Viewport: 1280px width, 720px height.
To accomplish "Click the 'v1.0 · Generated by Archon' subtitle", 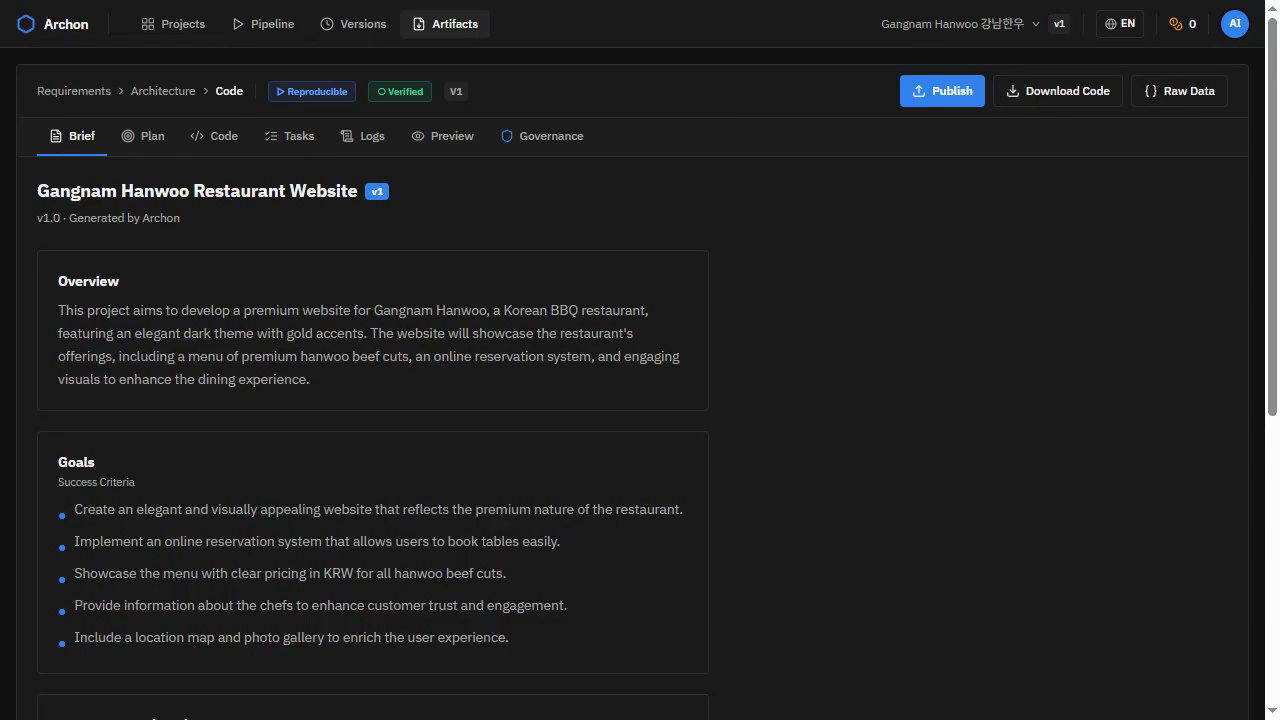I will pos(108,218).
